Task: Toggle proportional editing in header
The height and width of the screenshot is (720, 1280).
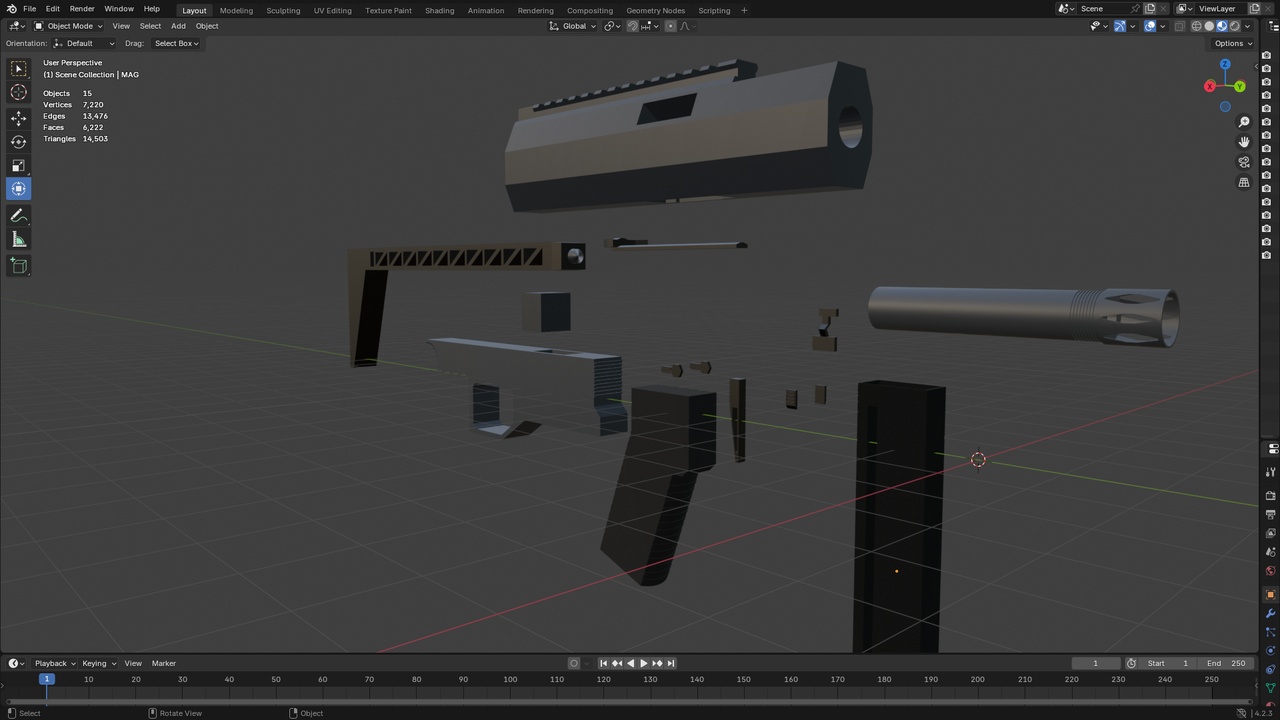Action: click(671, 26)
